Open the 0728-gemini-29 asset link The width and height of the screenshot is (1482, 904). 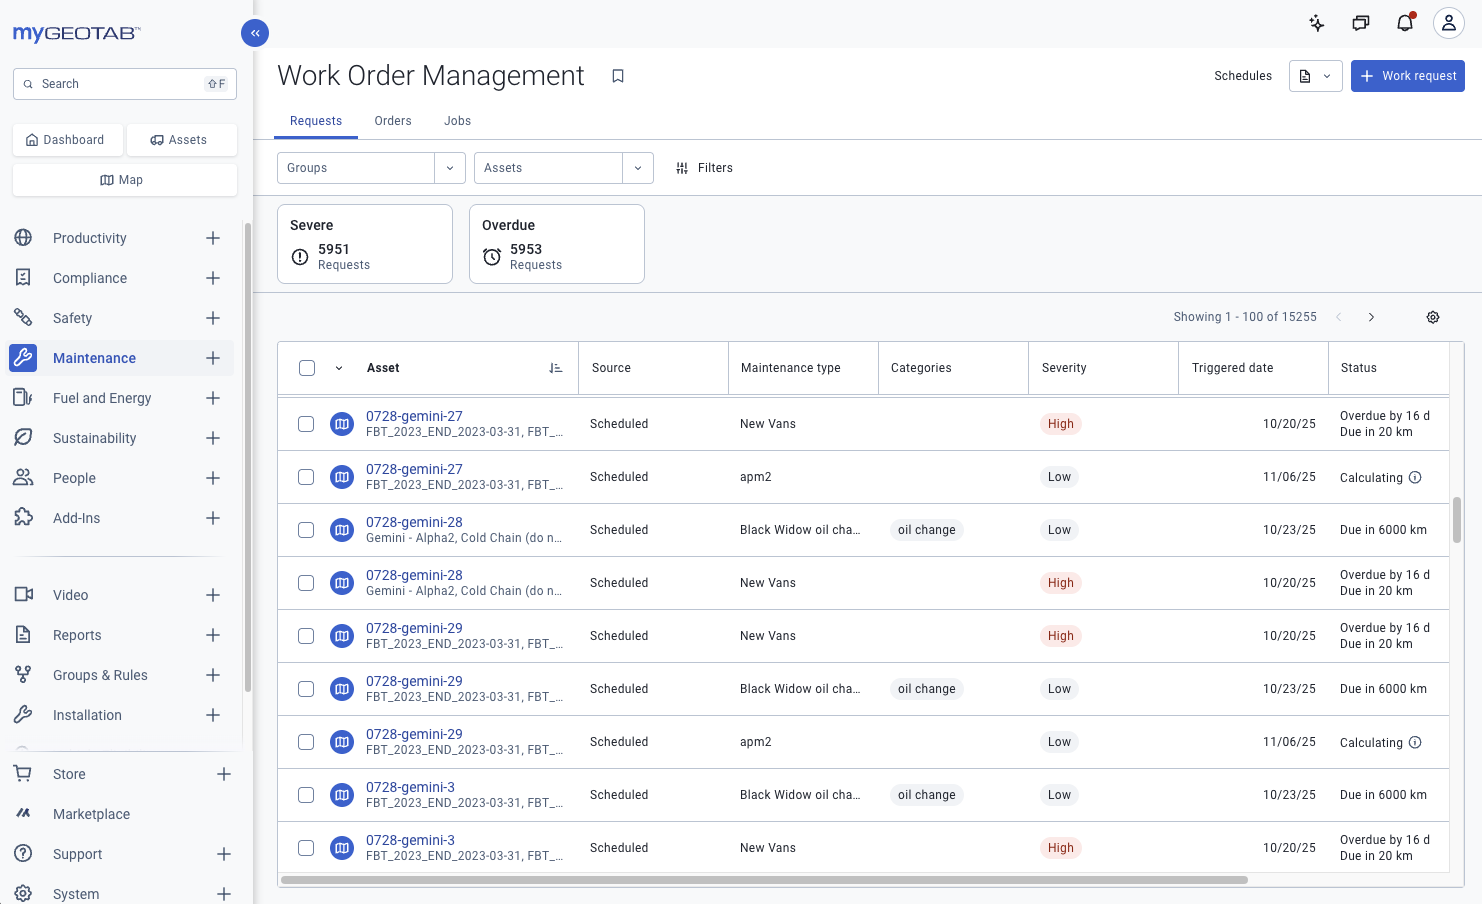pyautogui.click(x=415, y=628)
